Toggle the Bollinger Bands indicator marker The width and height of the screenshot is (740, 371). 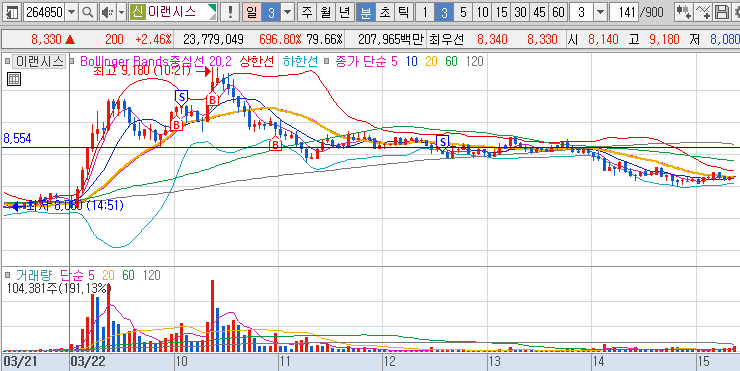click(72, 61)
